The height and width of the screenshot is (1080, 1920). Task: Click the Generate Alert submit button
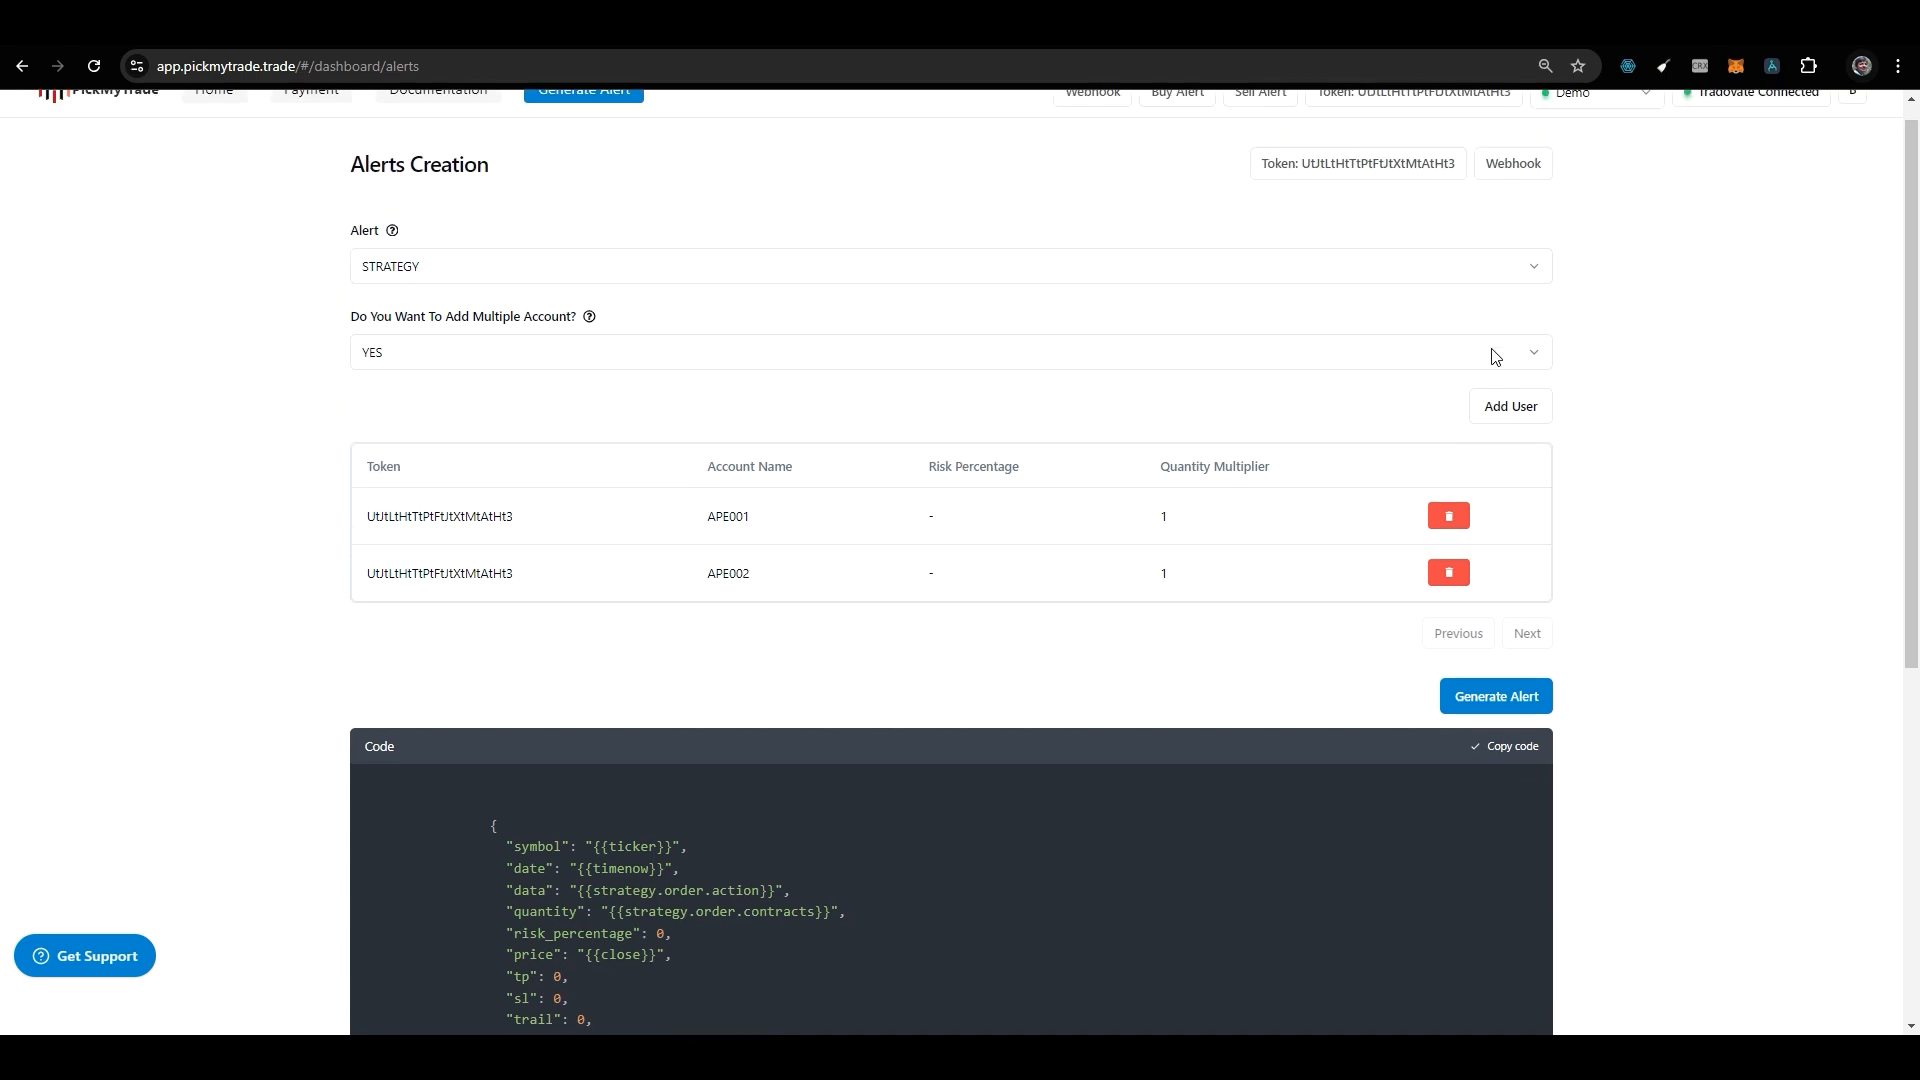(1495, 695)
